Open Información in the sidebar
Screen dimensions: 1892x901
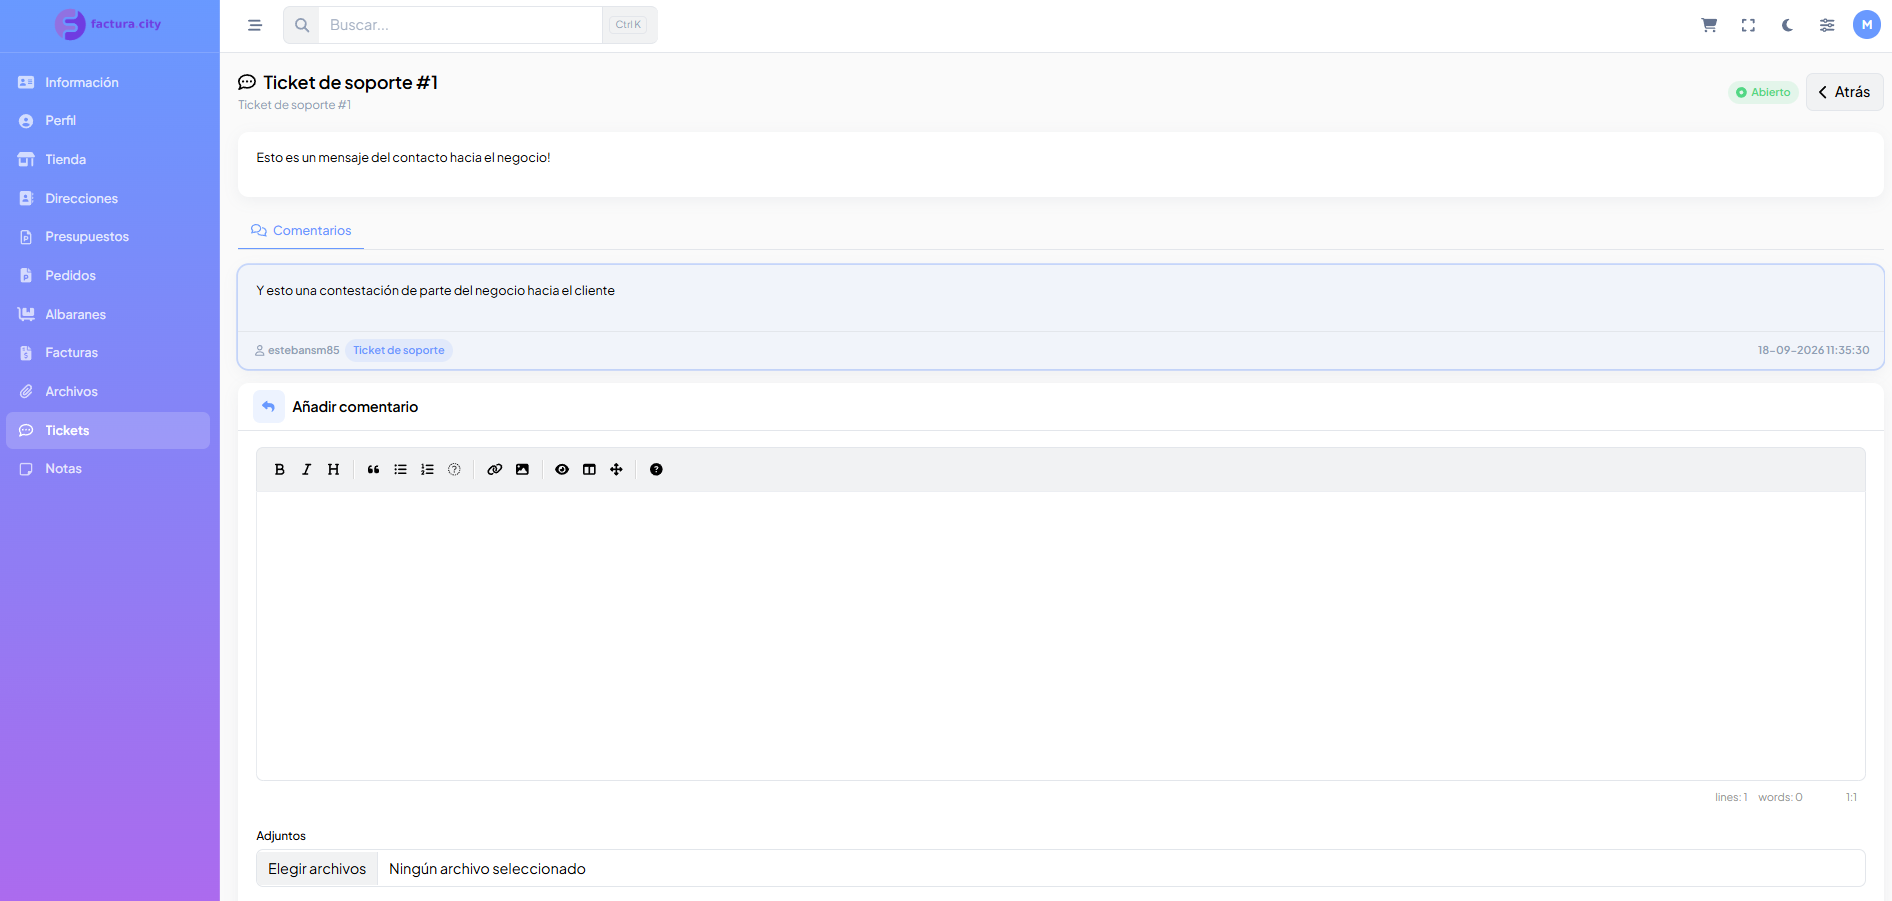pyautogui.click(x=108, y=82)
